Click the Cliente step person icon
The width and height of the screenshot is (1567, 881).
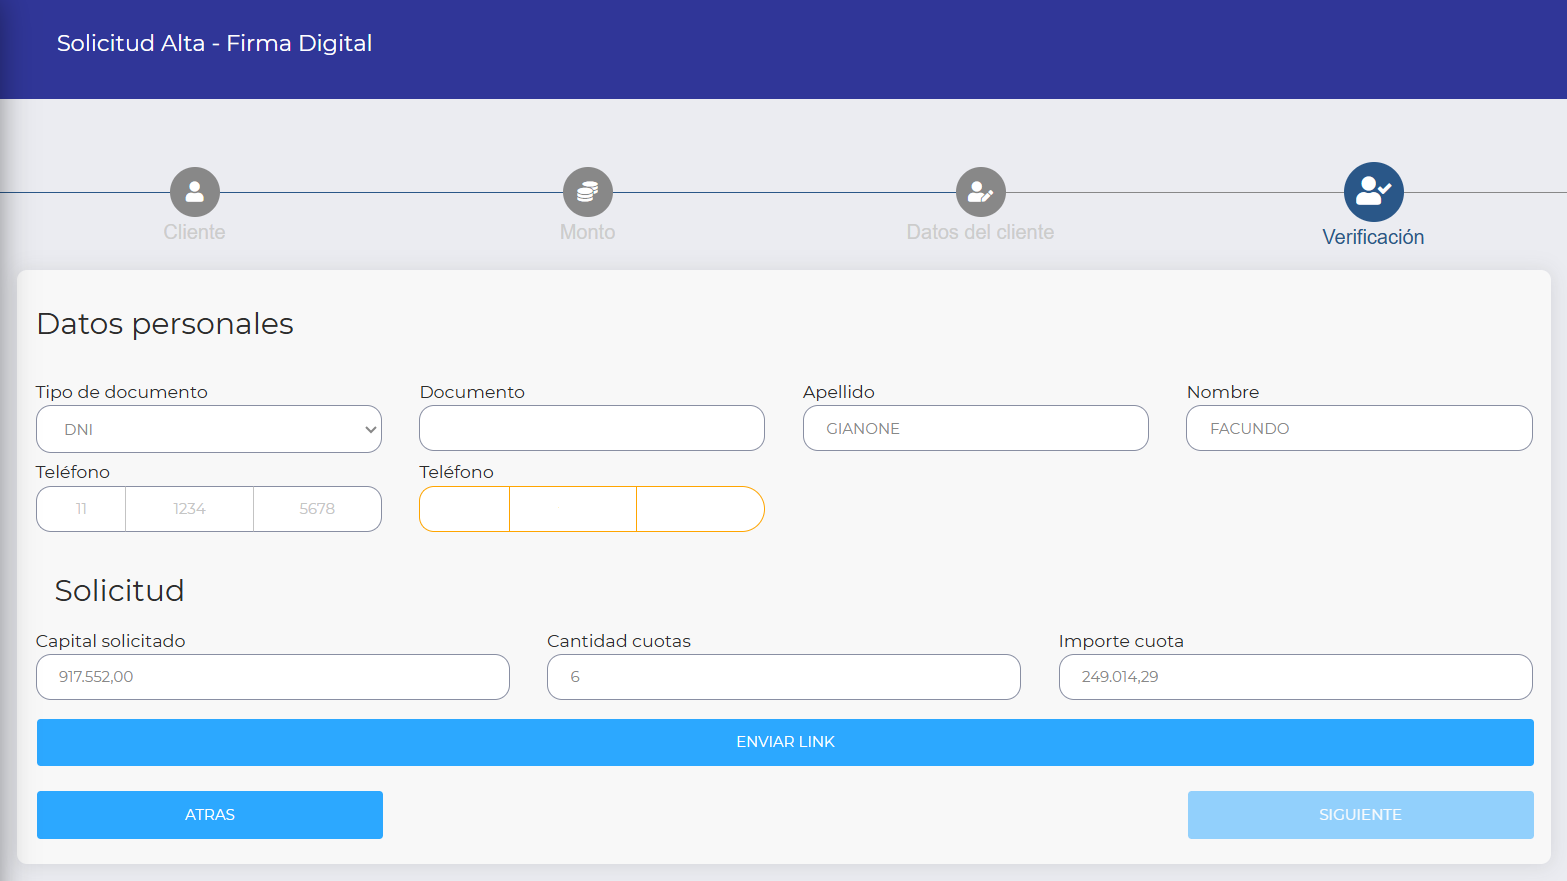pos(194,192)
